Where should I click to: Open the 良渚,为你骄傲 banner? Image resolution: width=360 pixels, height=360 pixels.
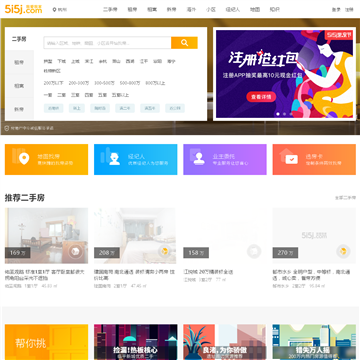click(225, 342)
